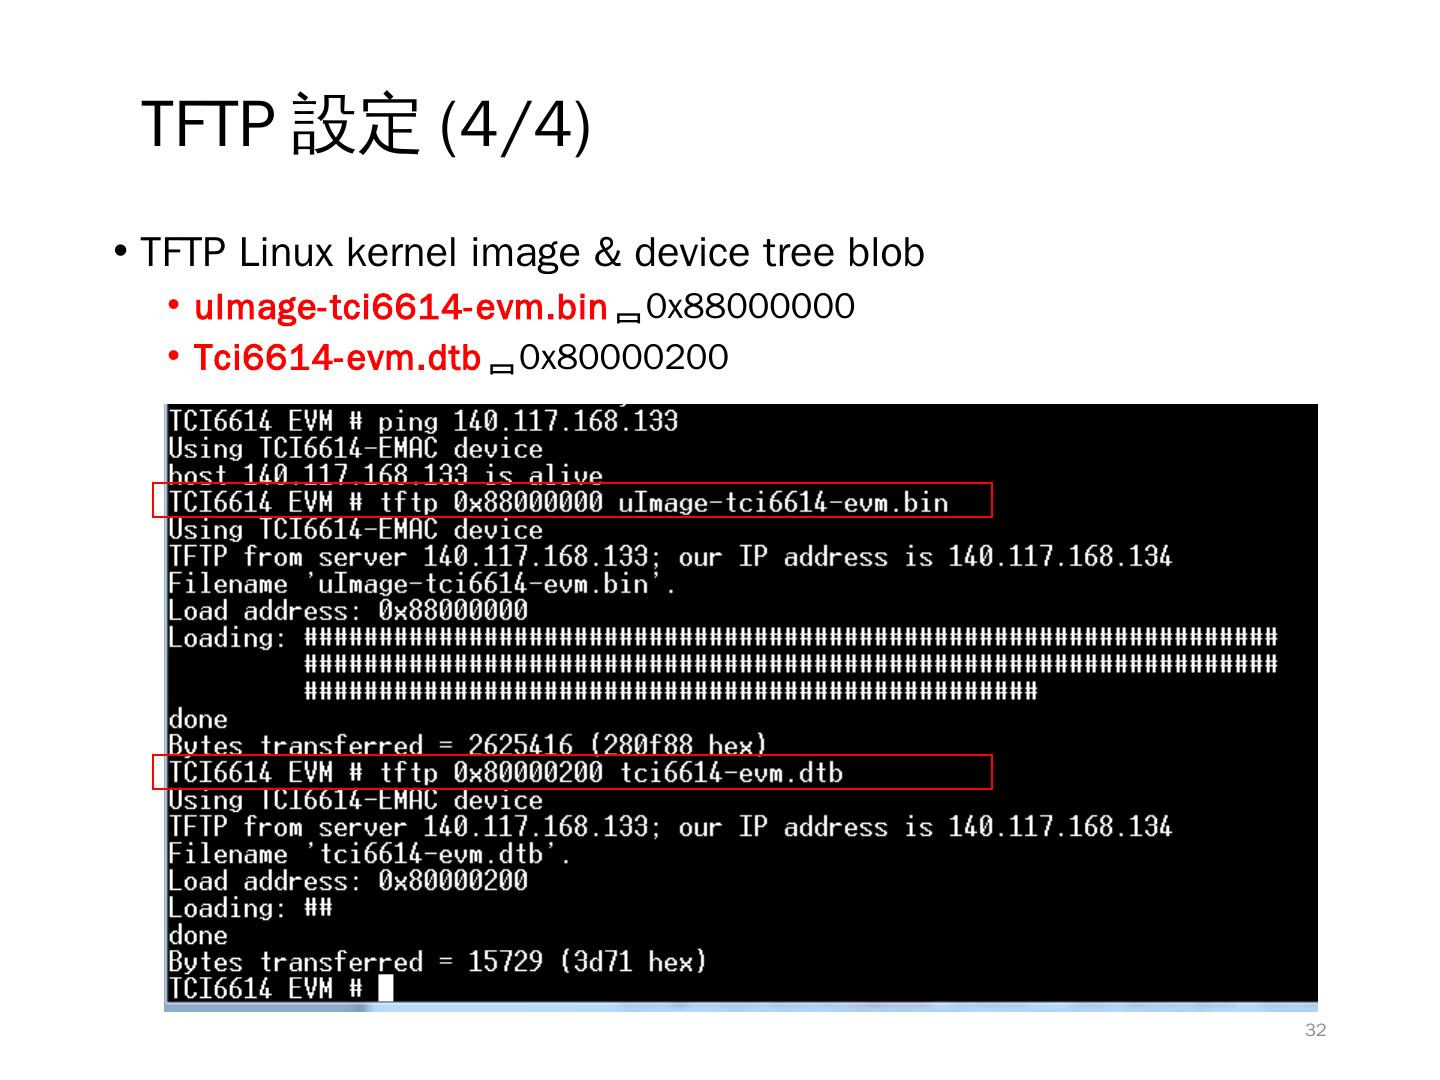The image size is (1440, 1080).
Task: Click the 'Load address: 0x88000000' terminal line
Action: click(348, 610)
